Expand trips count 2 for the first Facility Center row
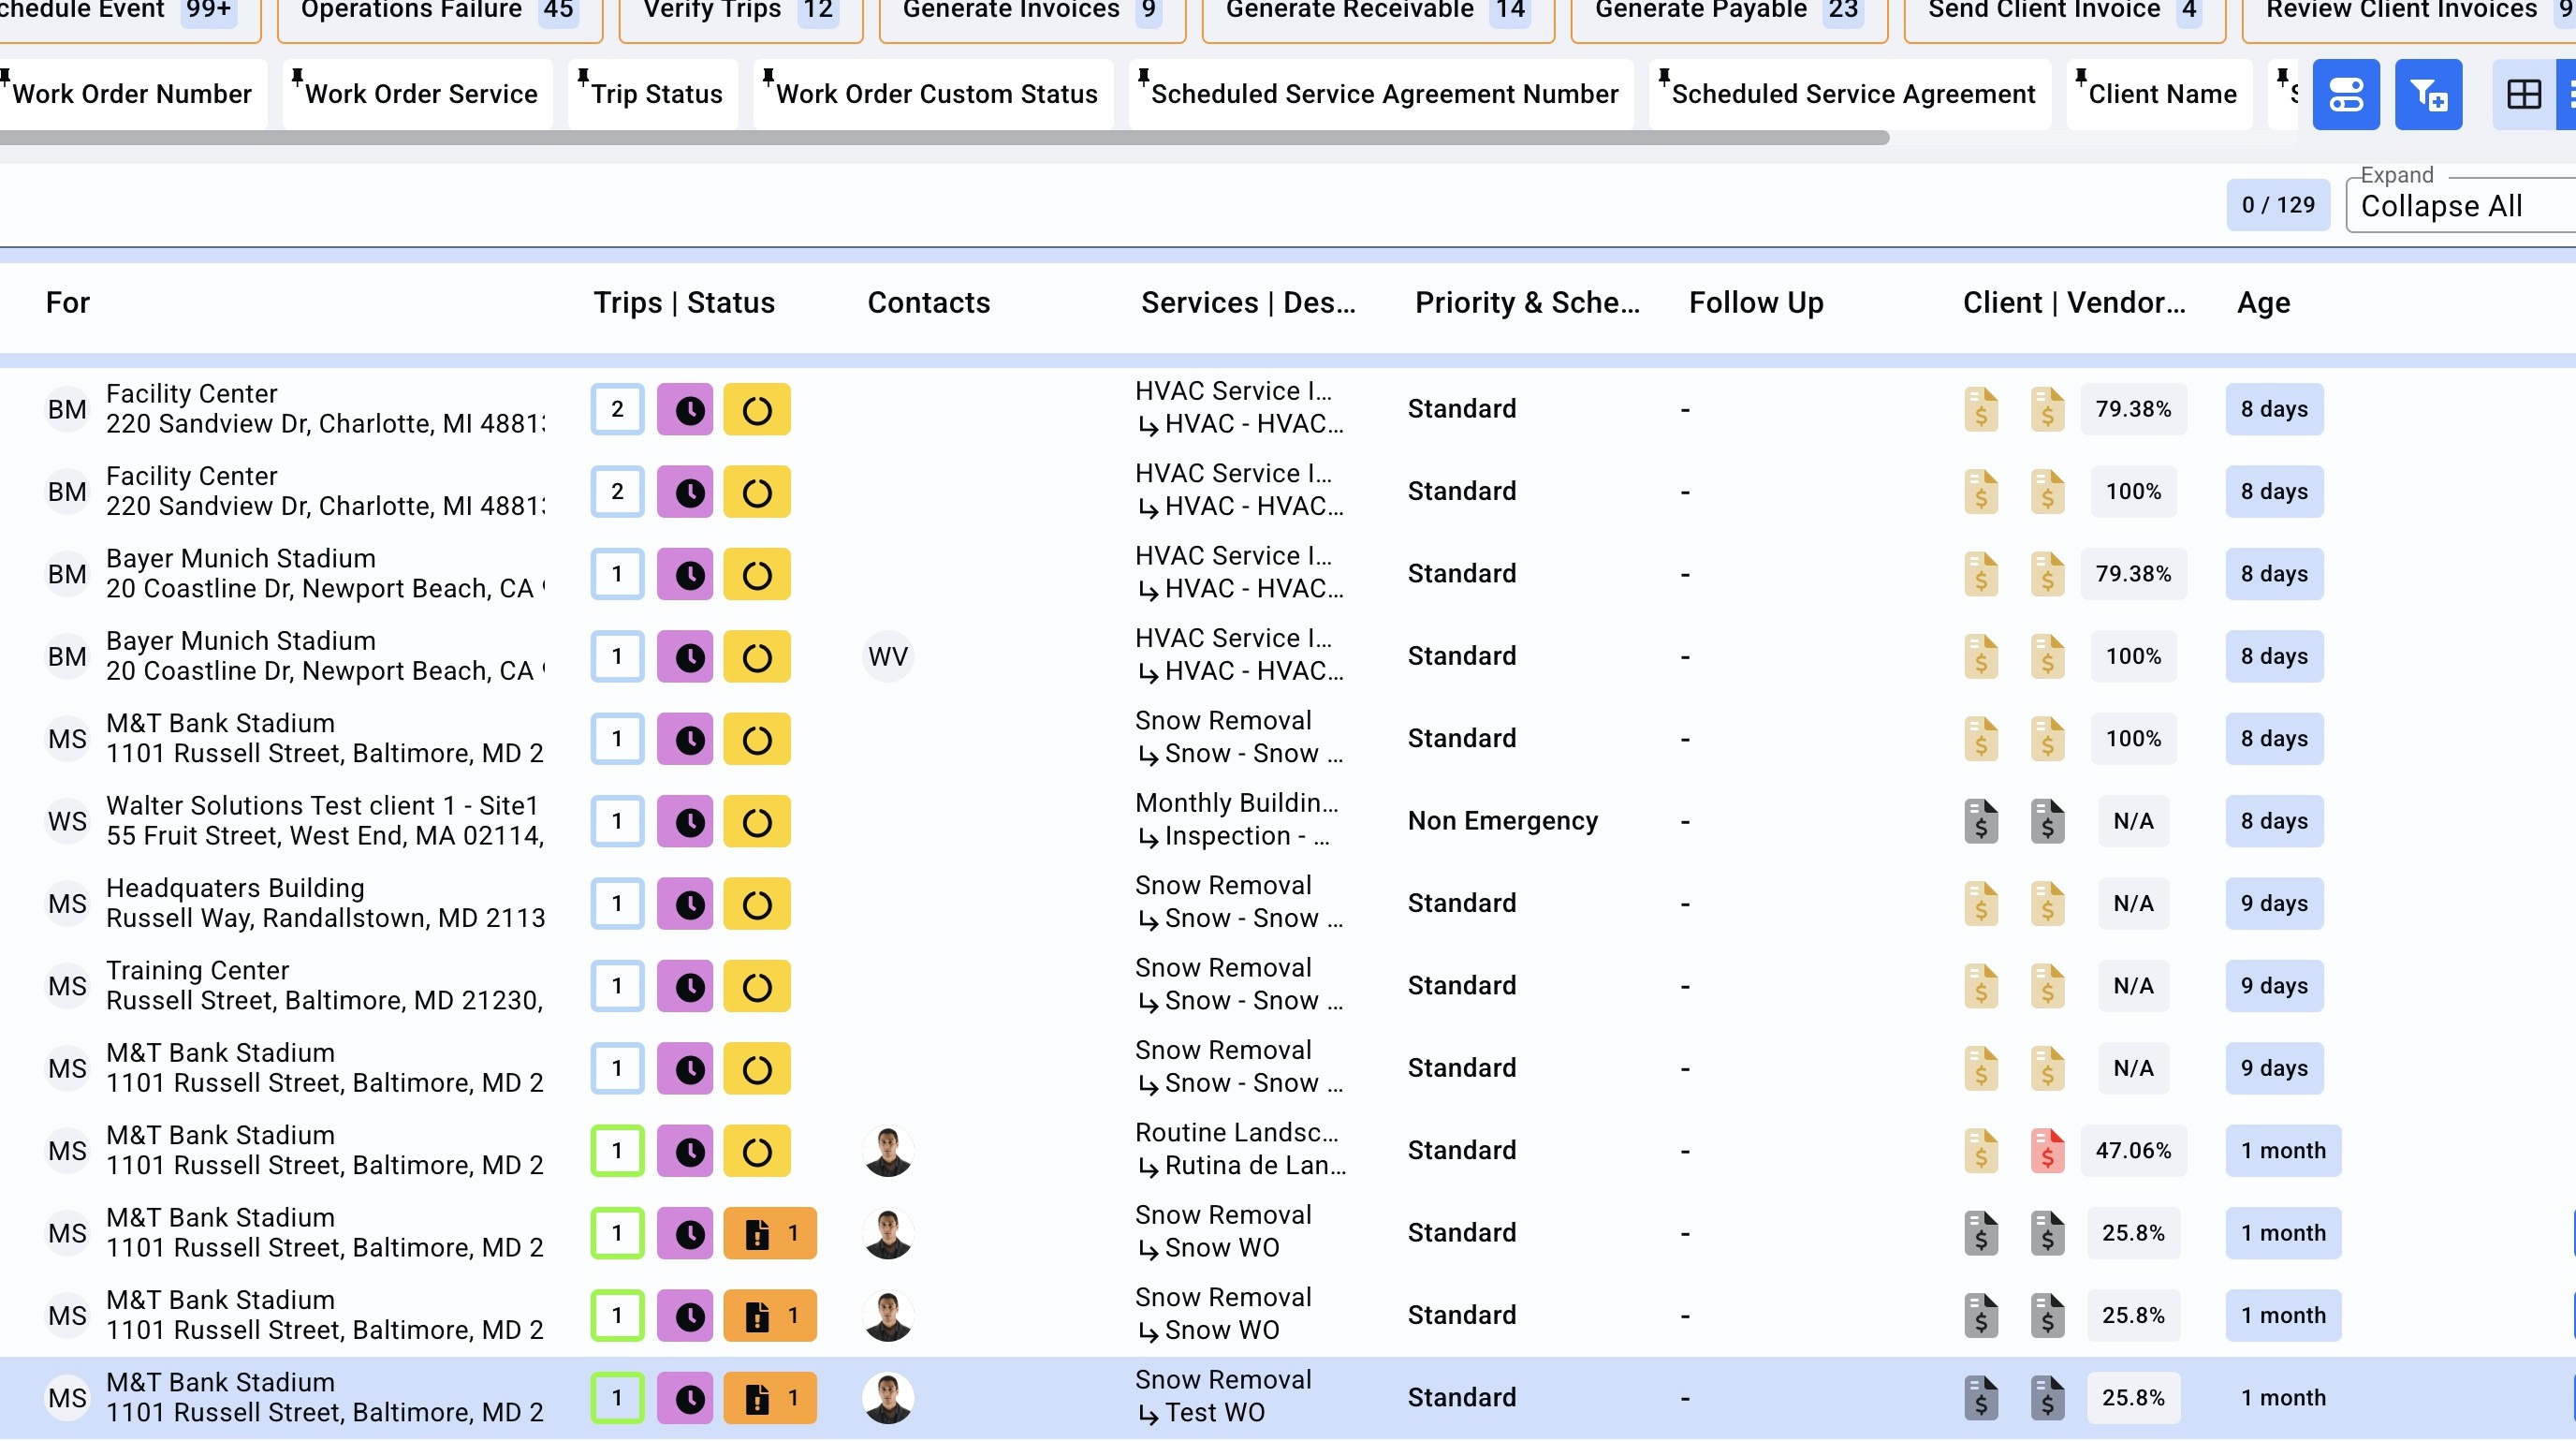Screen dimensions: 2576x1441 click(x=617, y=410)
